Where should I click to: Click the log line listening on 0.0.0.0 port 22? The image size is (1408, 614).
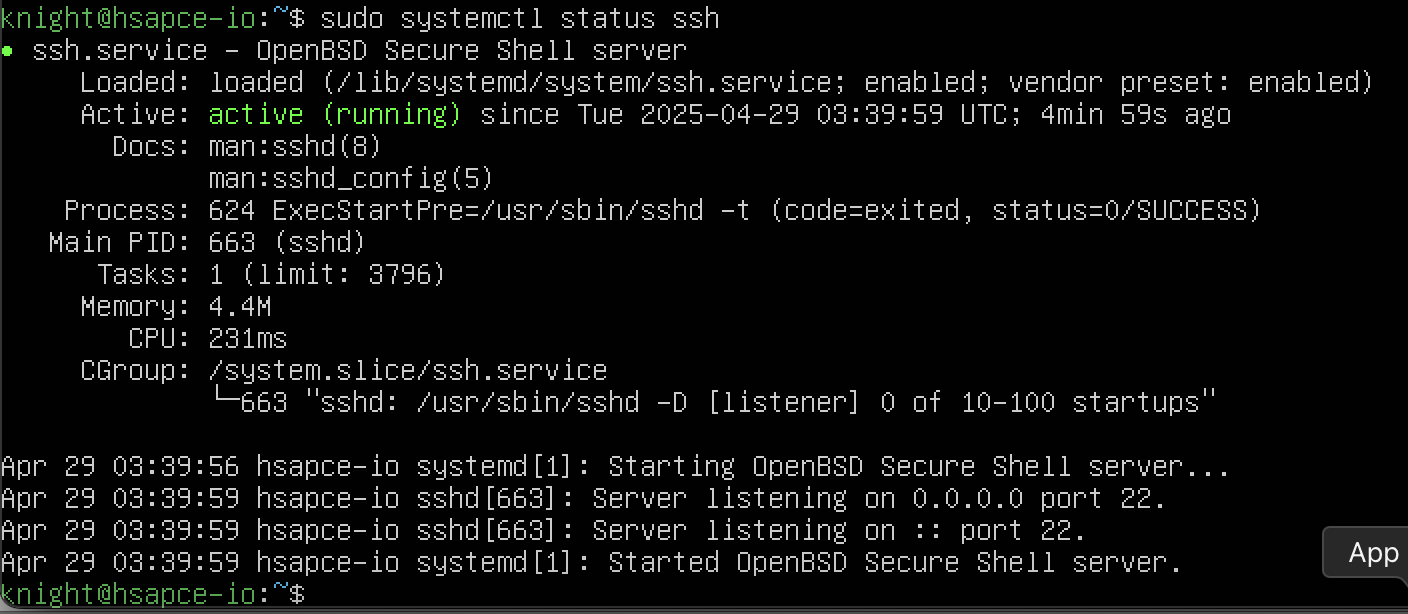click(583, 499)
